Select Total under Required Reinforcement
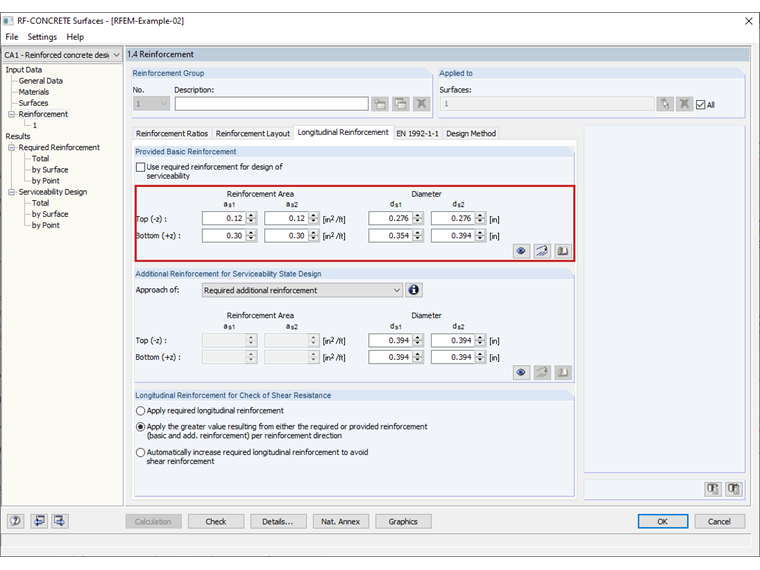 point(40,158)
